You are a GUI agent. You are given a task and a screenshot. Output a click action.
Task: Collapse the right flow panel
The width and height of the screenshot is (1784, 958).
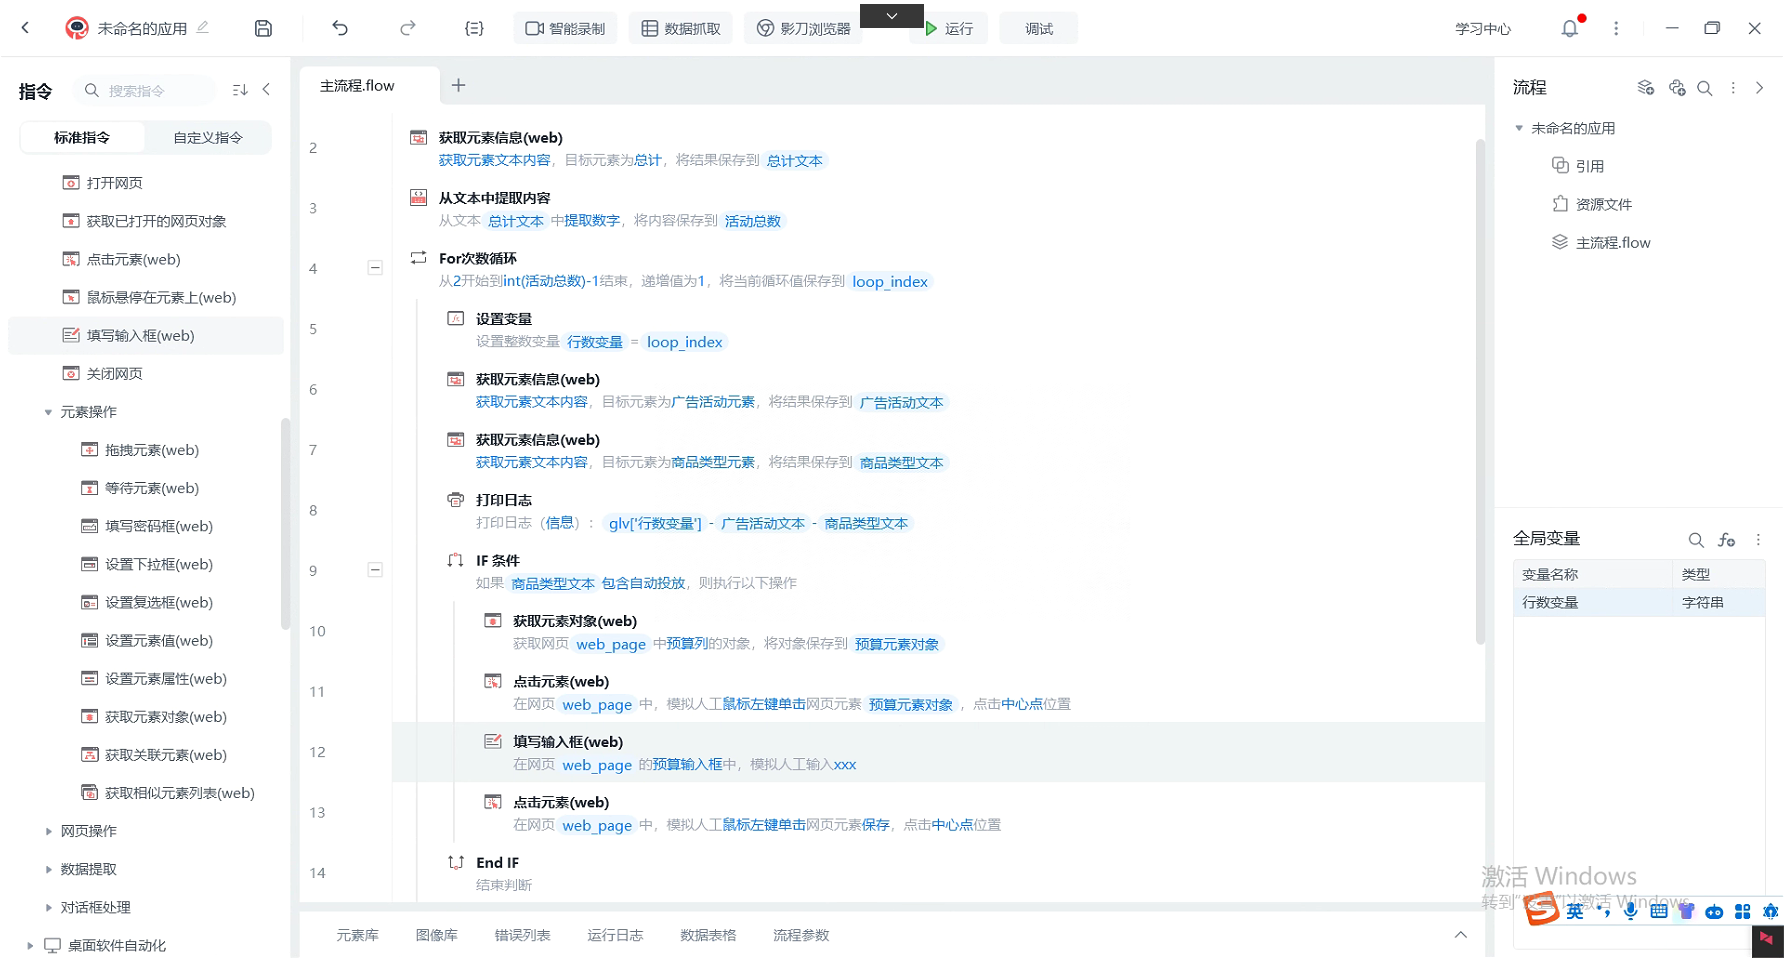1760,88
